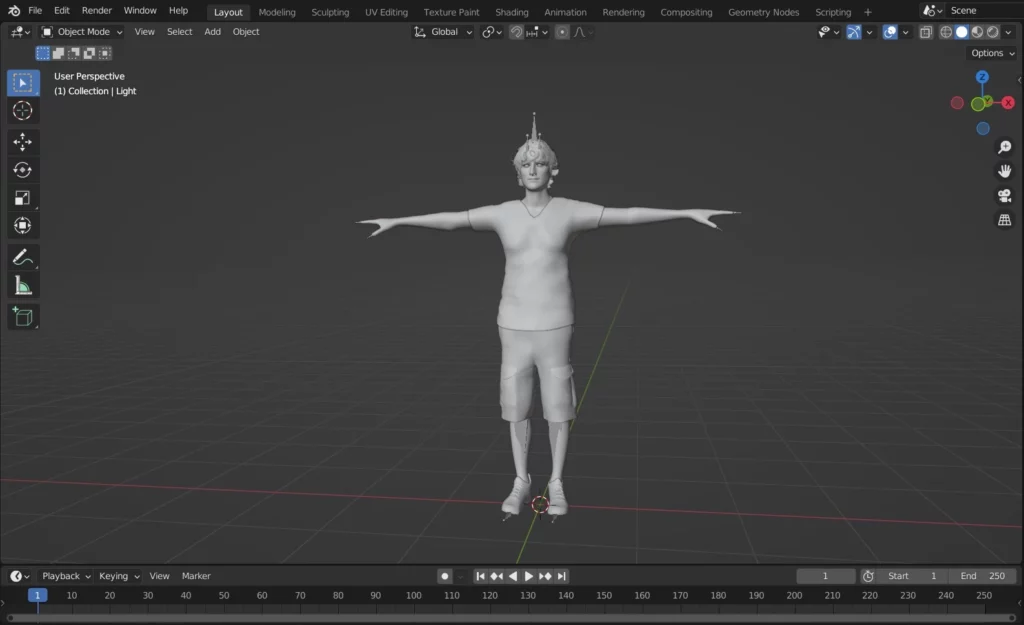Choose invert selection mode icon
1024x625 pixels.
coord(89,53)
